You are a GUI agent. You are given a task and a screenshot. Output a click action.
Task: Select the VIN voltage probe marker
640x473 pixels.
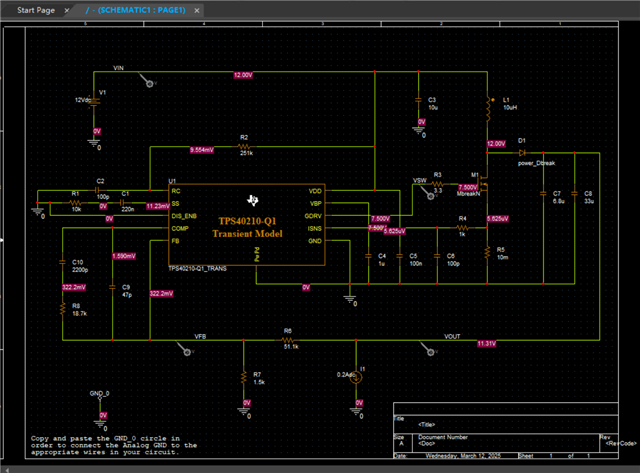(x=146, y=80)
